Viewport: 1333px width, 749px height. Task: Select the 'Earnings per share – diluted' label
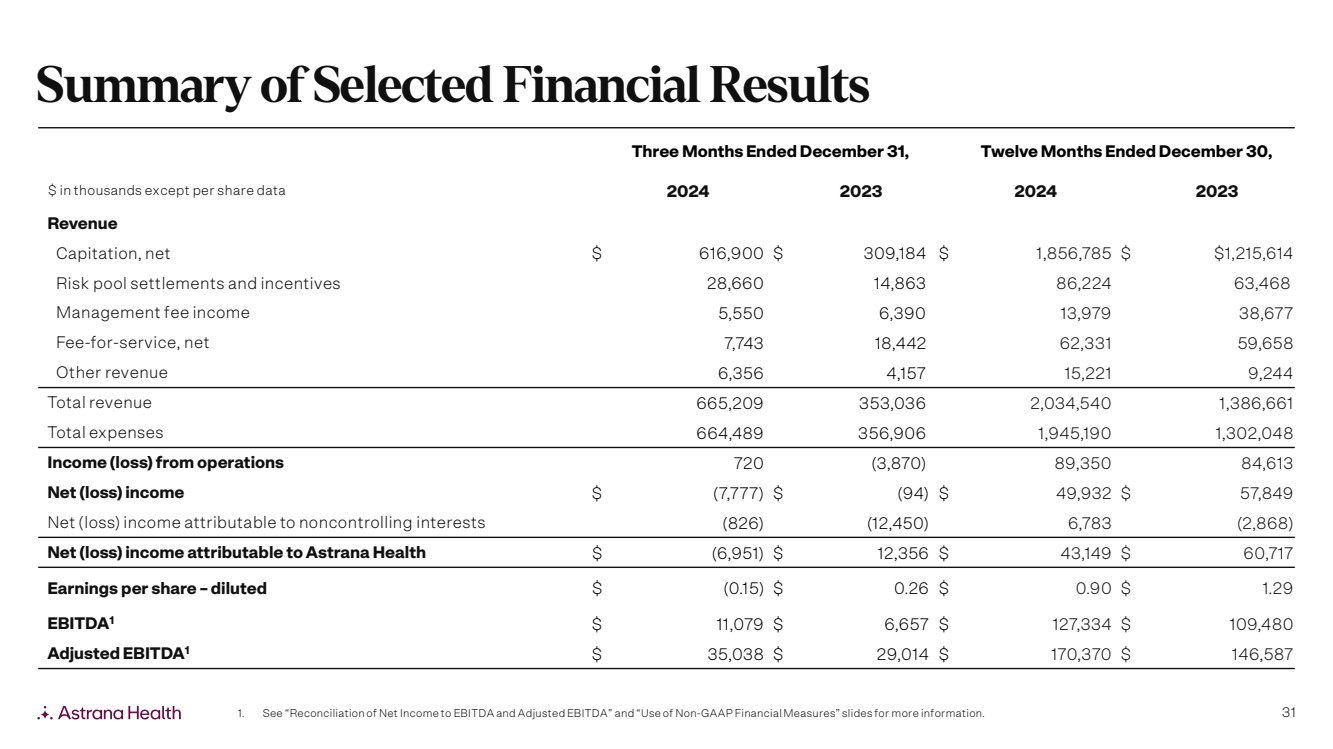[x=157, y=588]
